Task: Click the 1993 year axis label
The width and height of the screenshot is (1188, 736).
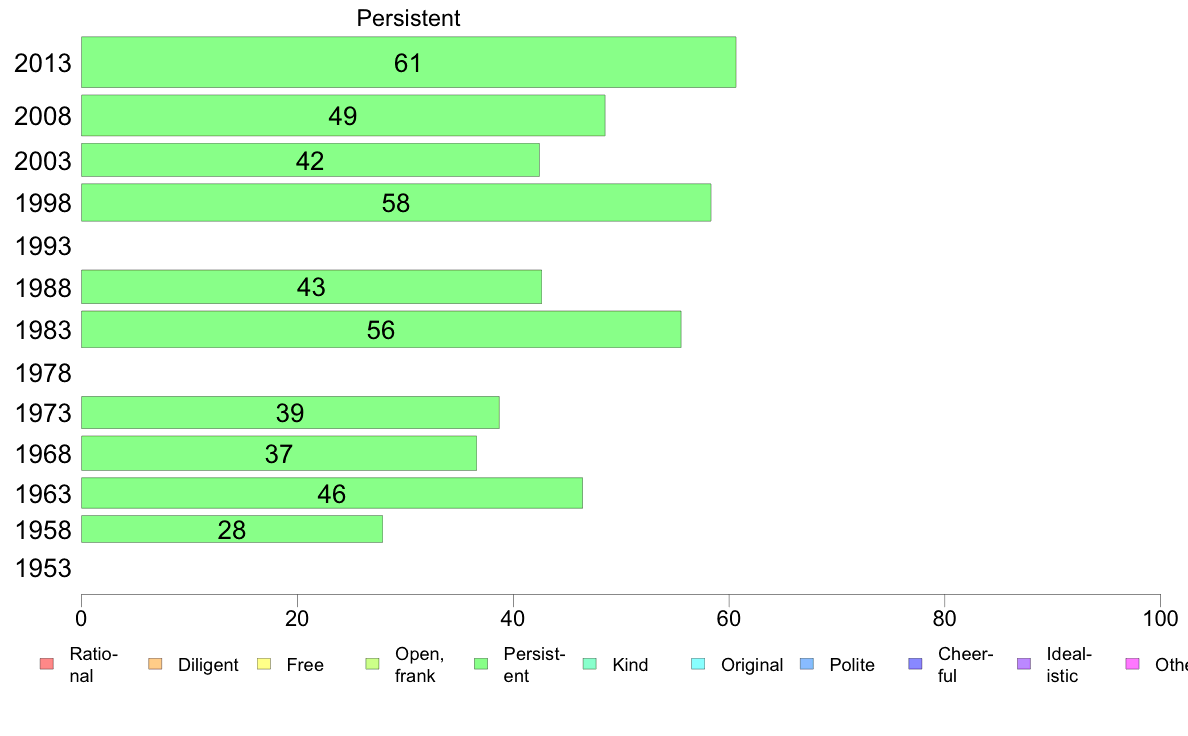Action: coord(43,246)
